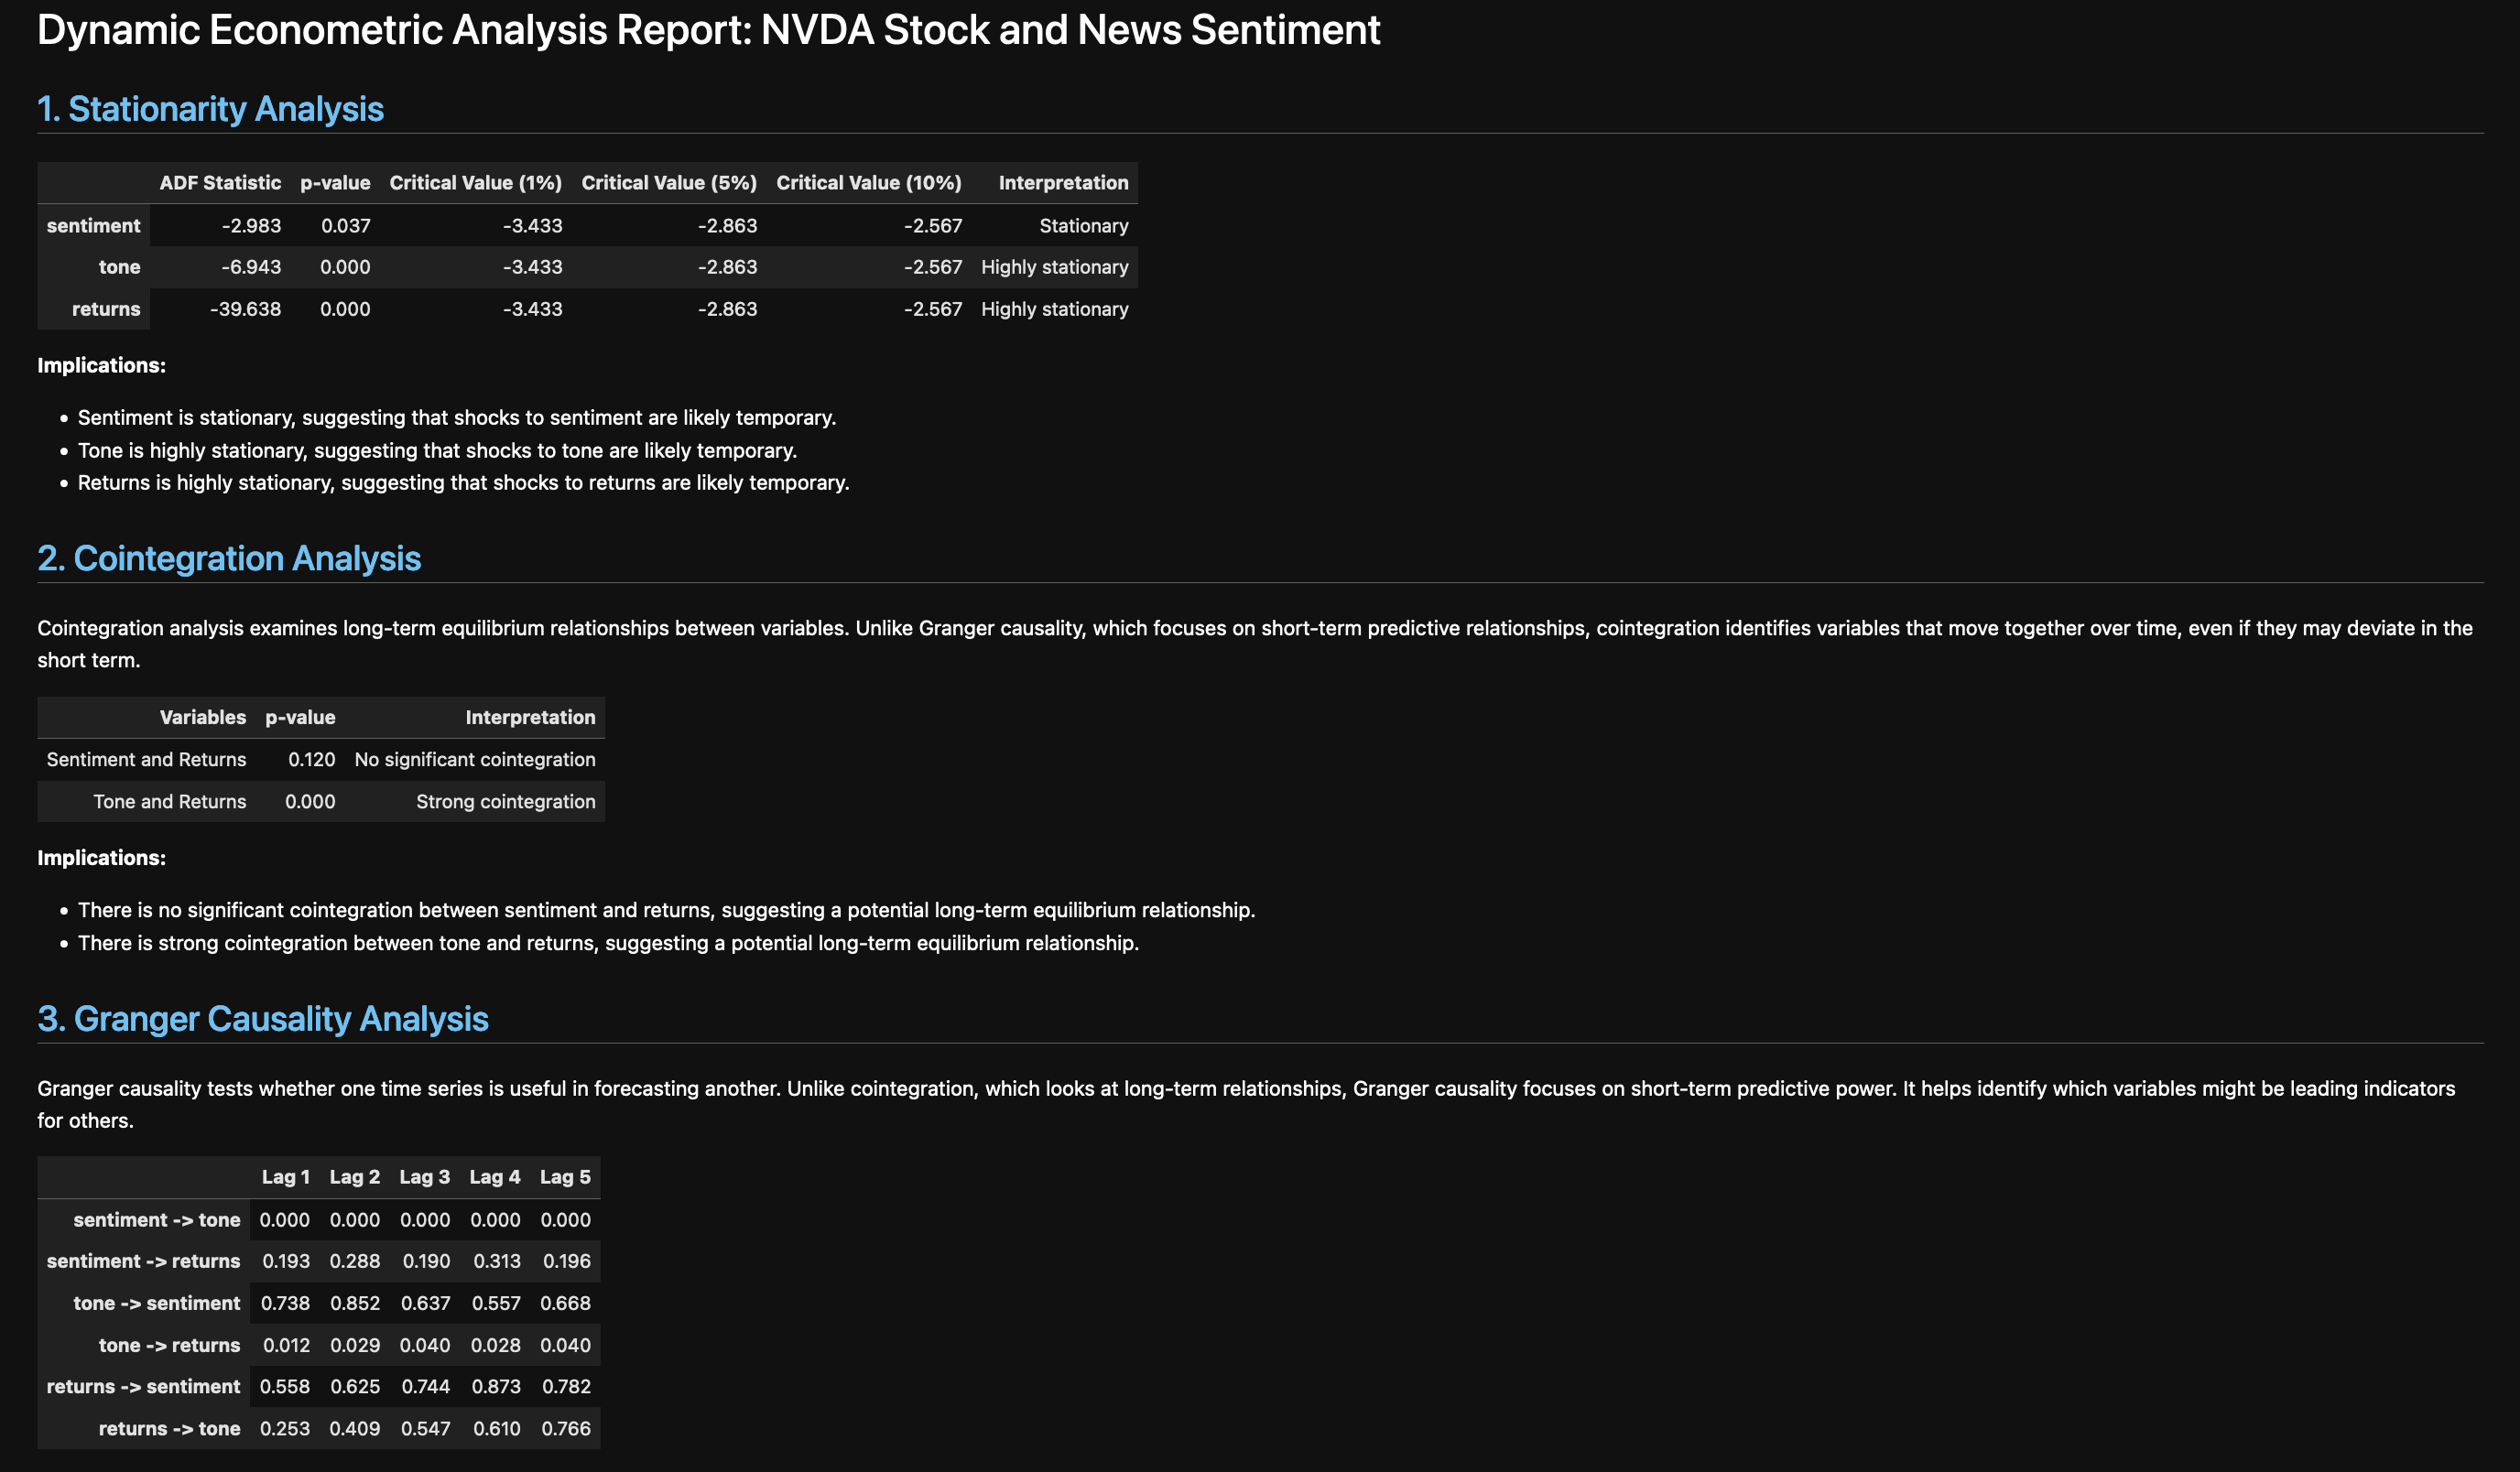Select the tone -> returns row label

point(169,1345)
